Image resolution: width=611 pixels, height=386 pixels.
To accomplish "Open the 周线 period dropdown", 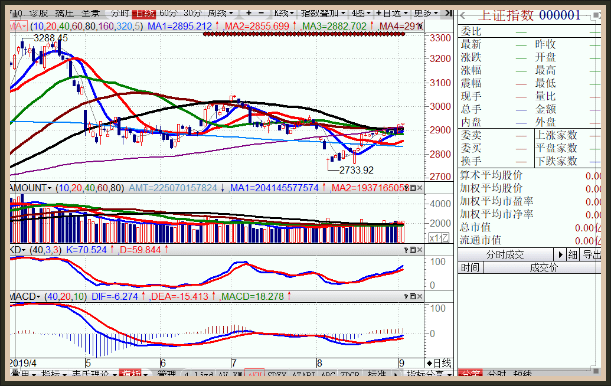I will tap(220, 13).
